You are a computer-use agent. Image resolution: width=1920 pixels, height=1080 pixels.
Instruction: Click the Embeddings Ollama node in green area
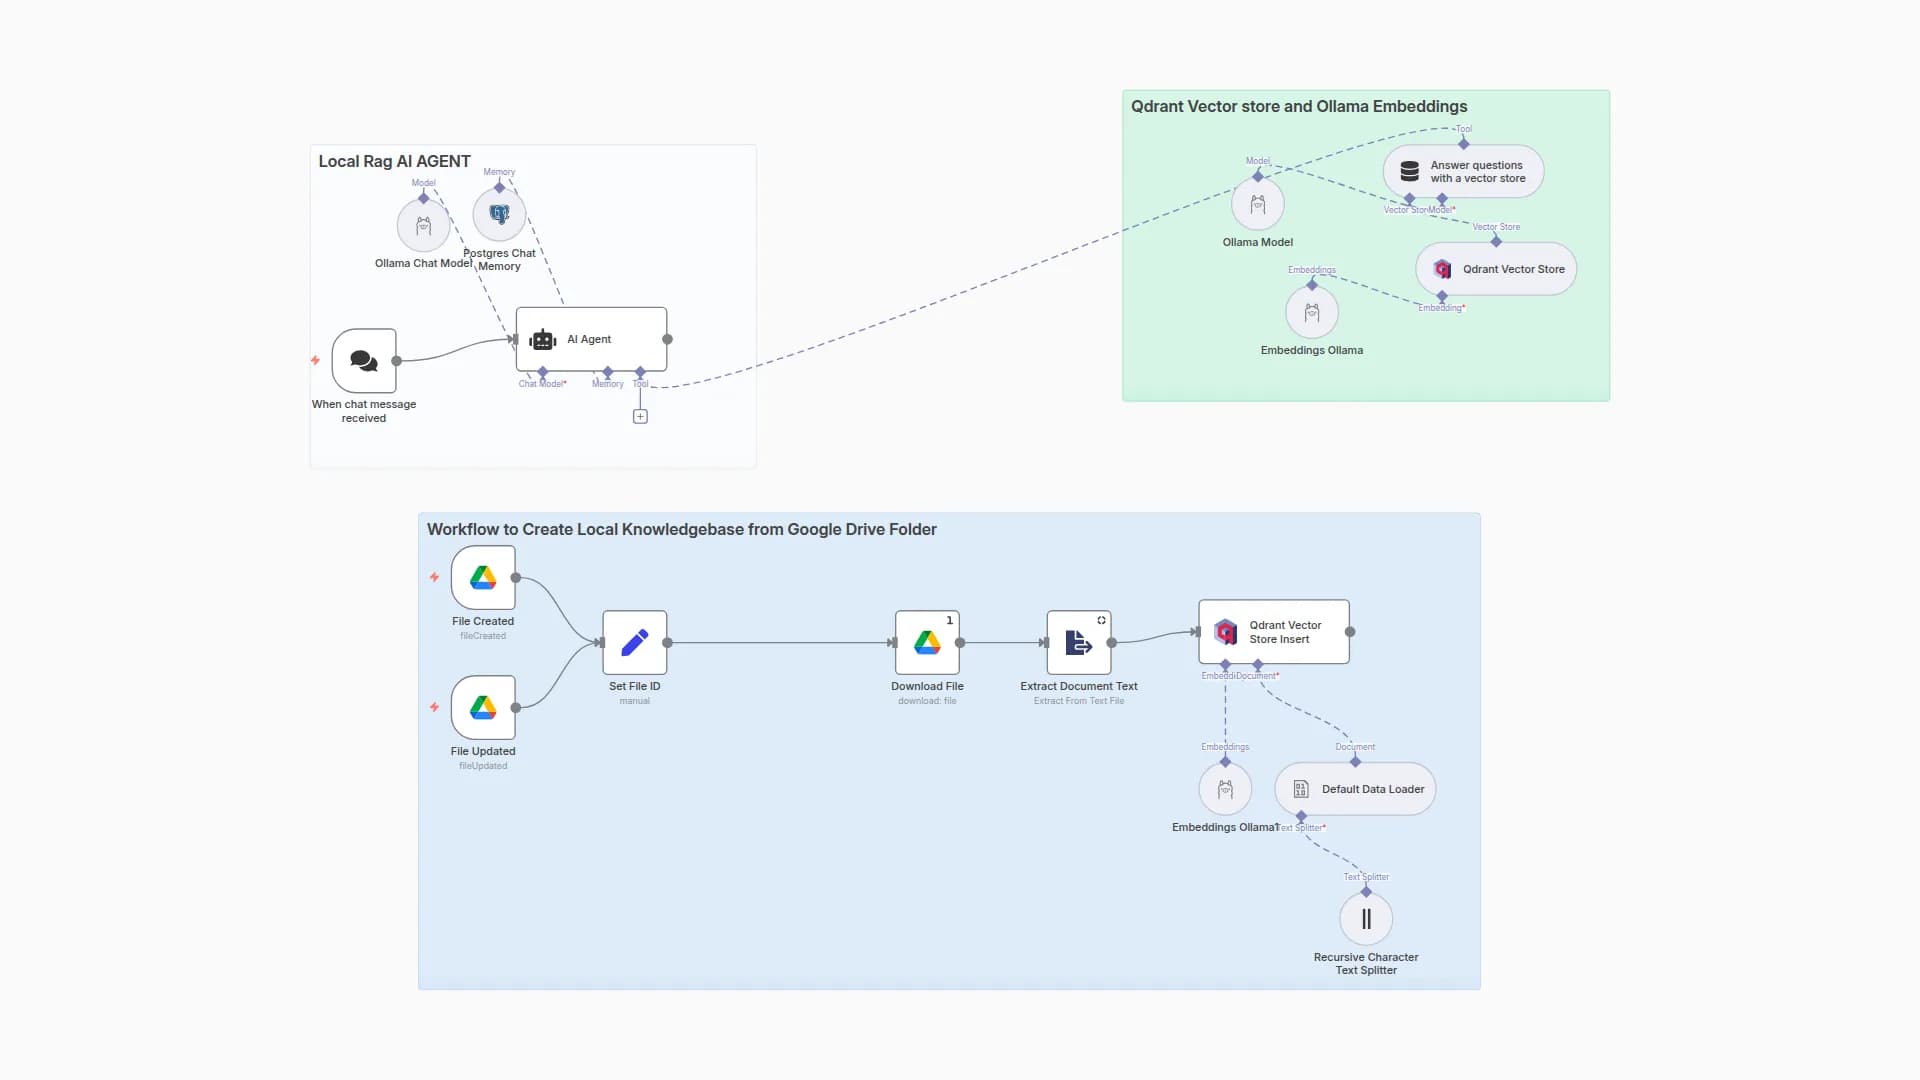(x=1312, y=313)
